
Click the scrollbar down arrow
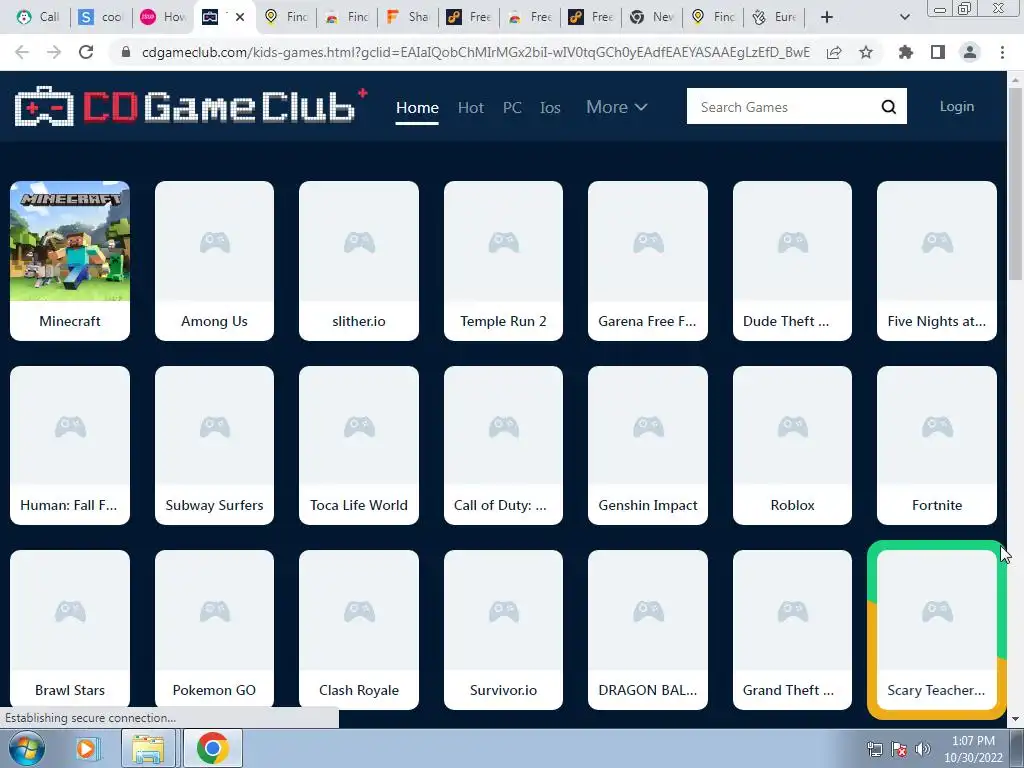coord(1015,719)
